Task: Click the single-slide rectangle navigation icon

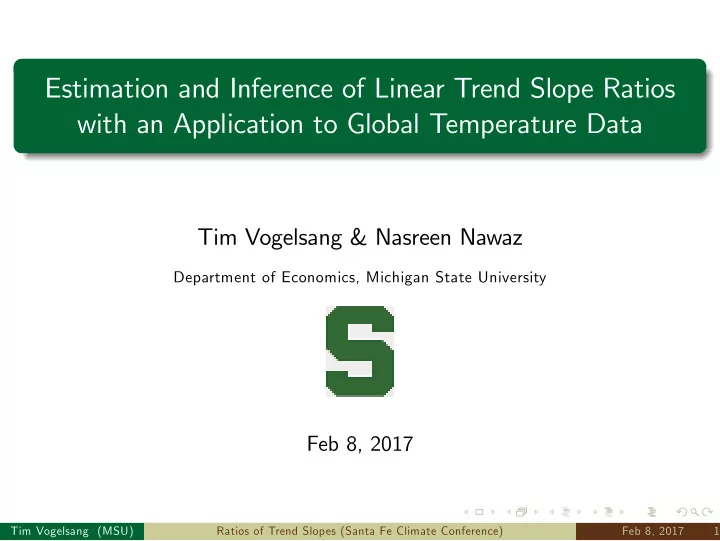Action: pyautogui.click(x=479, y=512)
